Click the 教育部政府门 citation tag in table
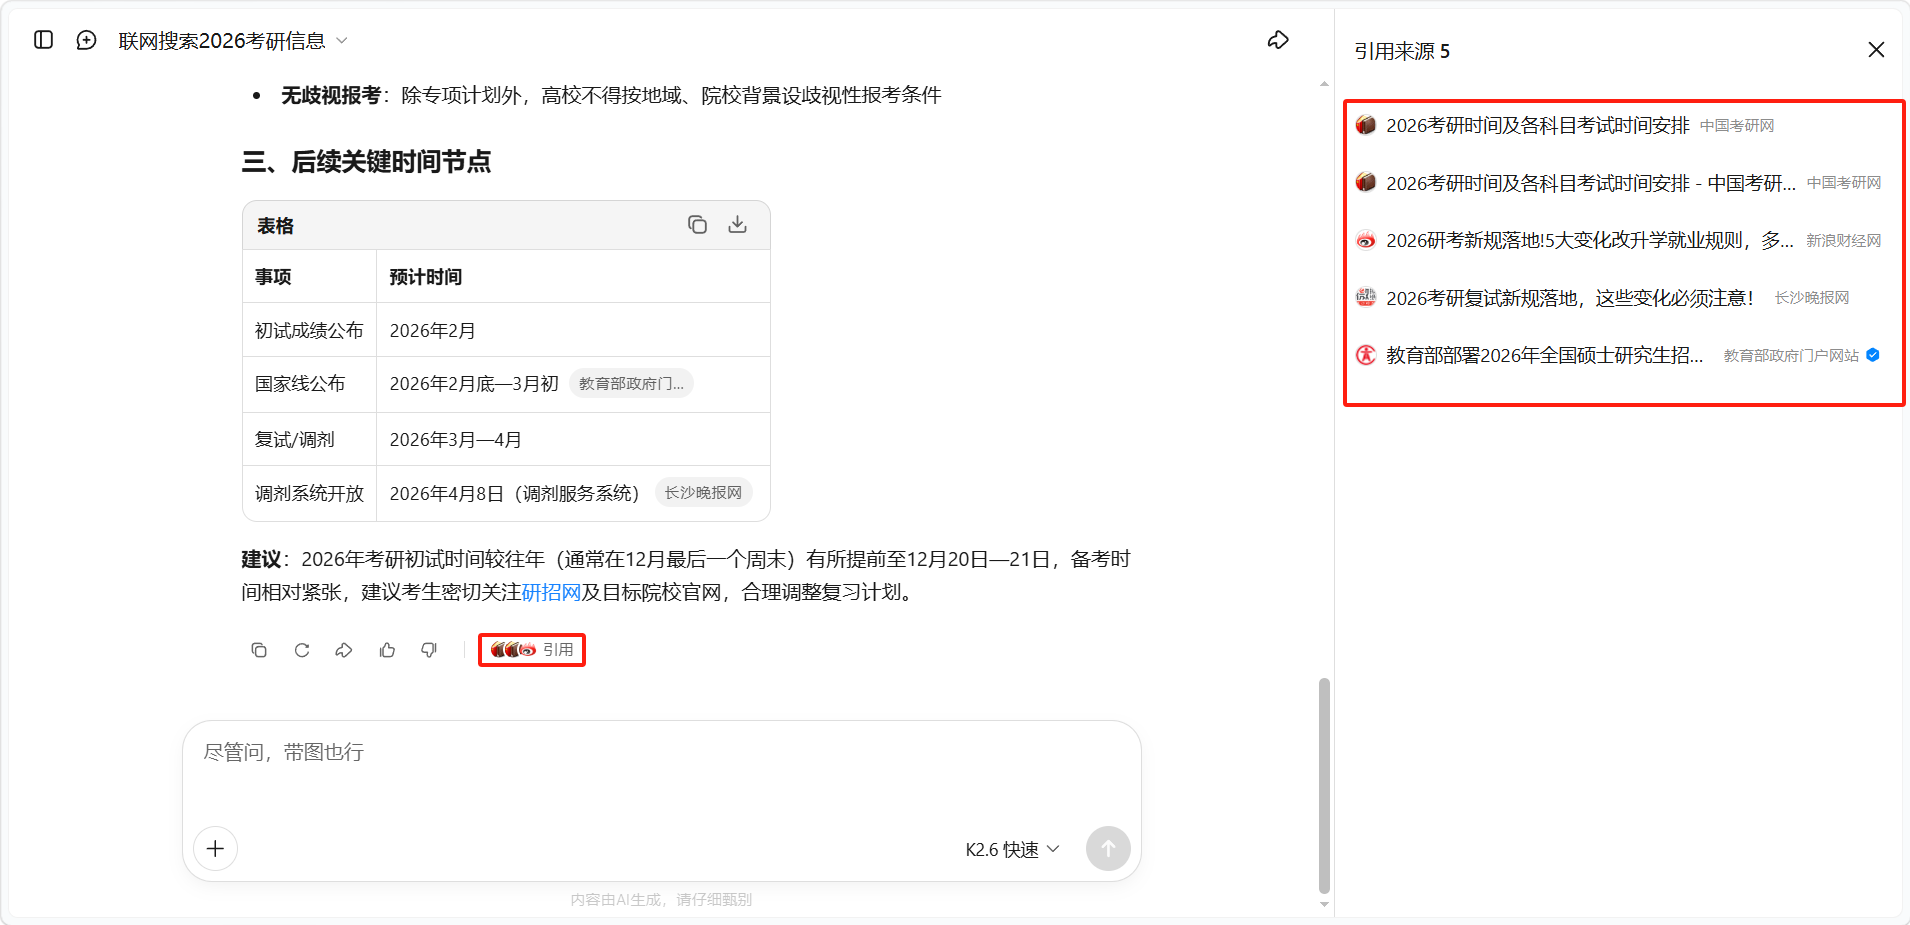The width and height of the screenshot is (1910, 925). tap(631, 384)
